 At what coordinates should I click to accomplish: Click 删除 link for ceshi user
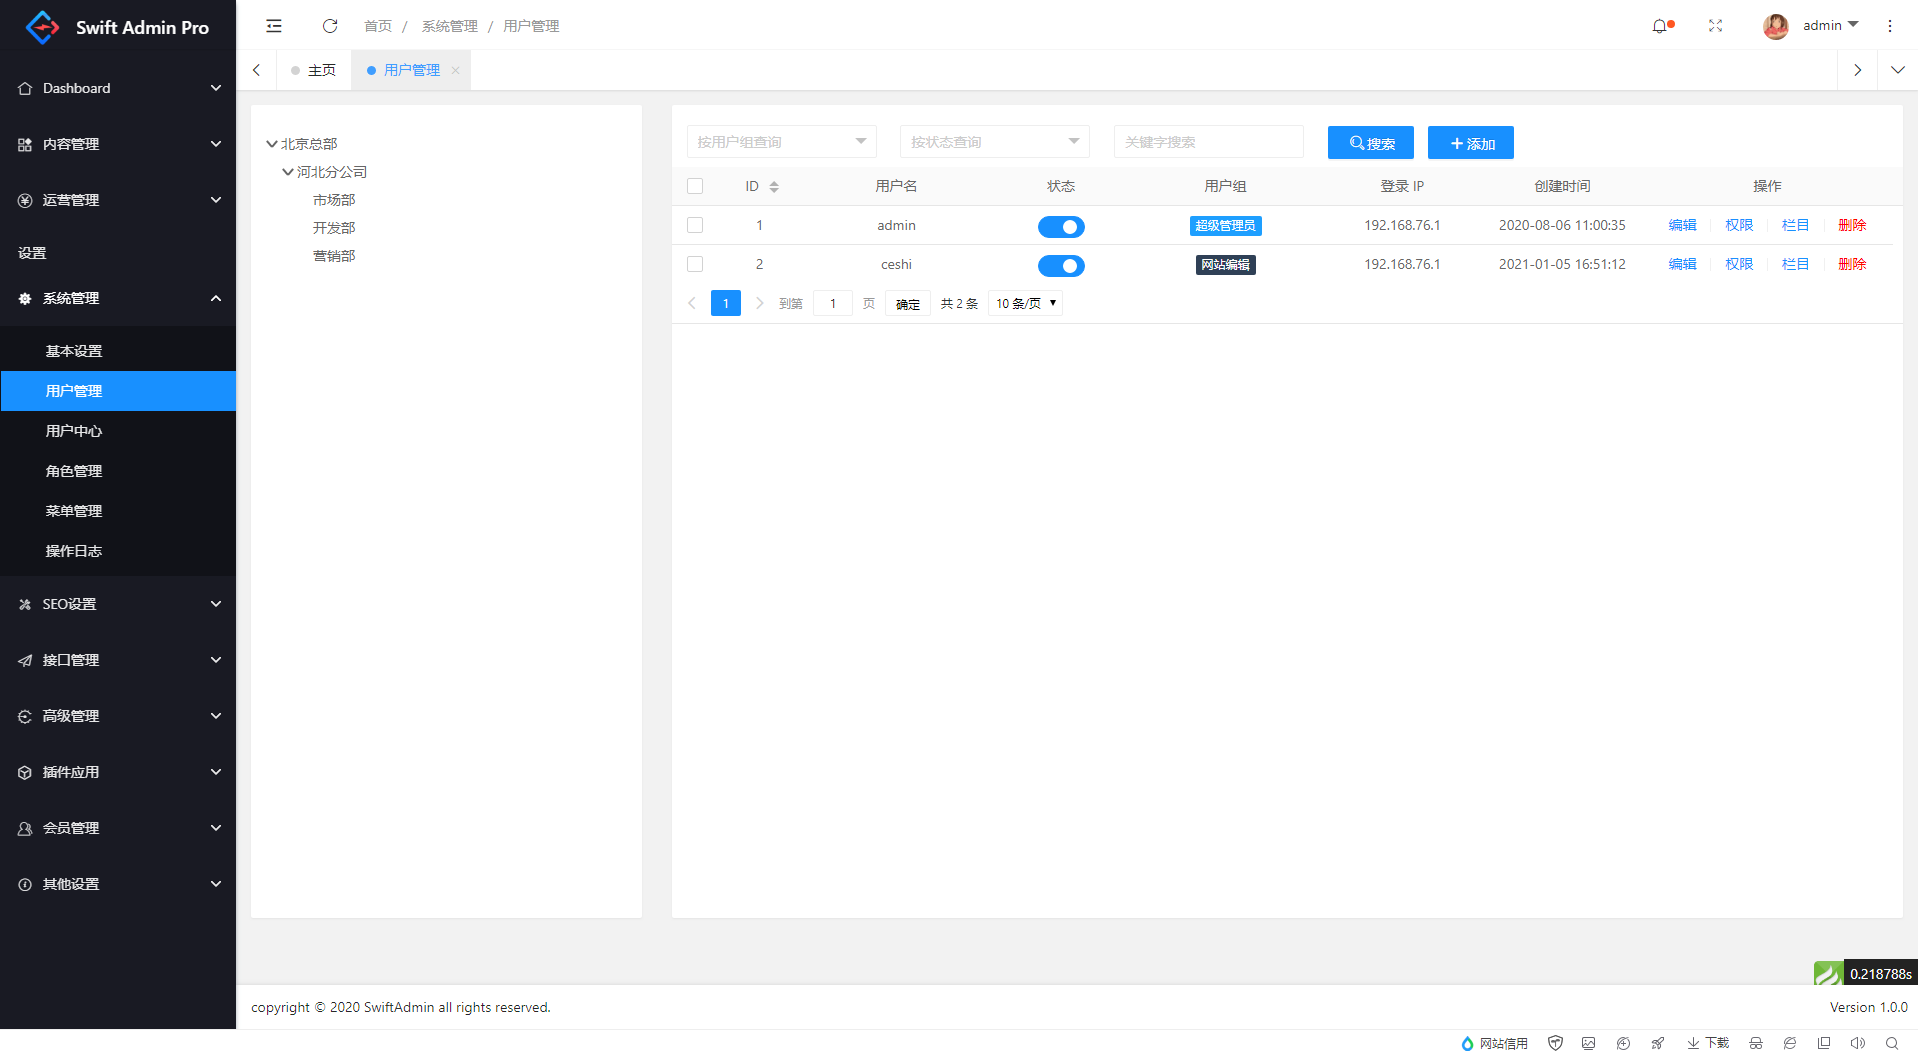[1851, 264]
